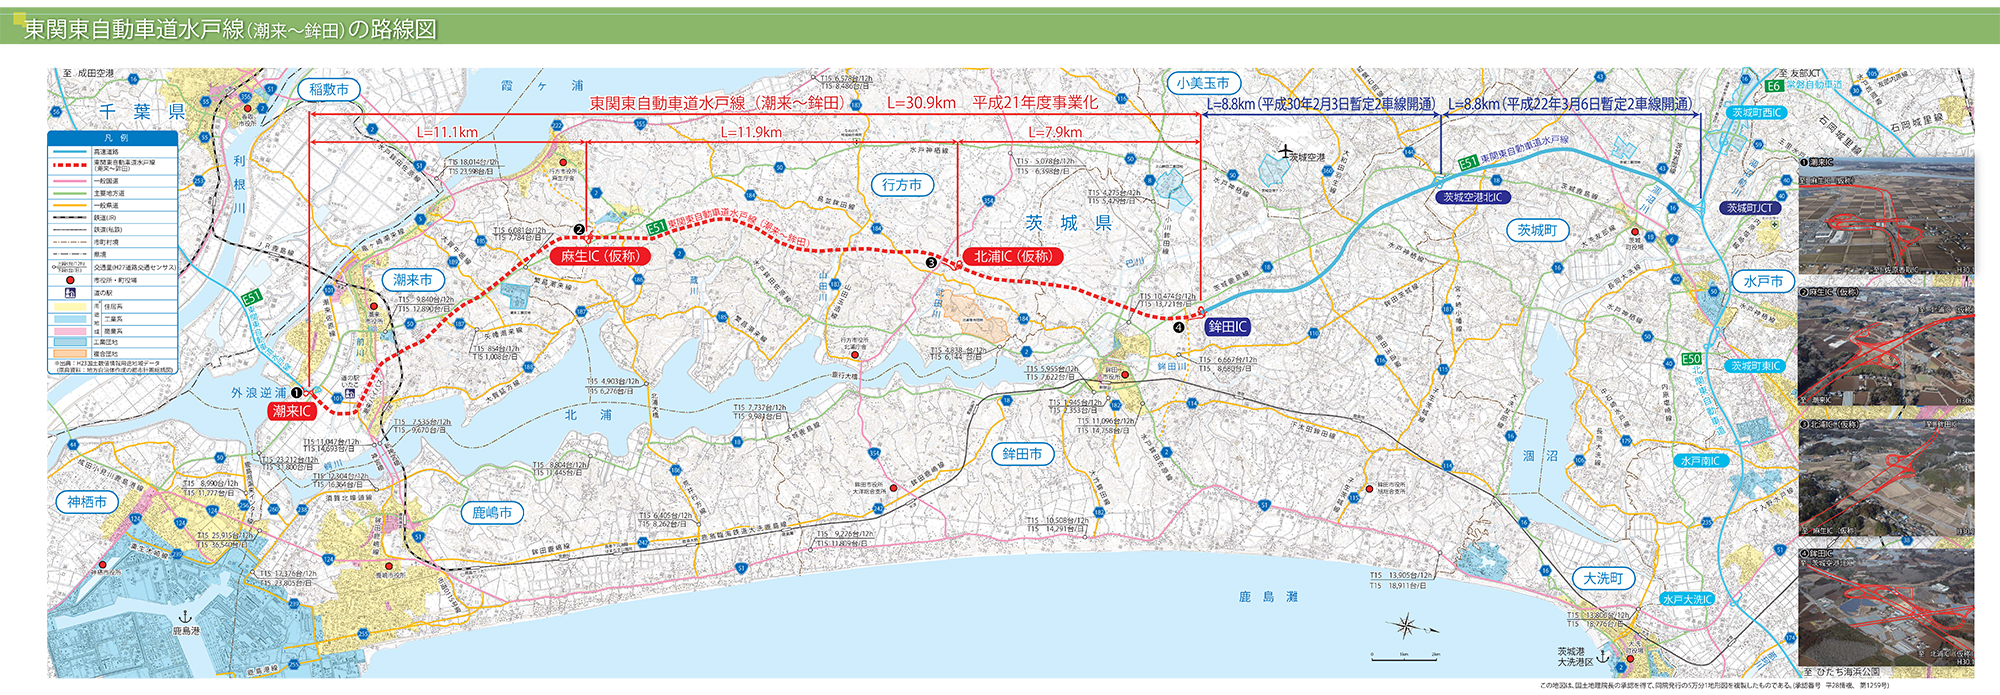Select the 北浦IC（仮称） interchange label

(x=1012, y=256)
